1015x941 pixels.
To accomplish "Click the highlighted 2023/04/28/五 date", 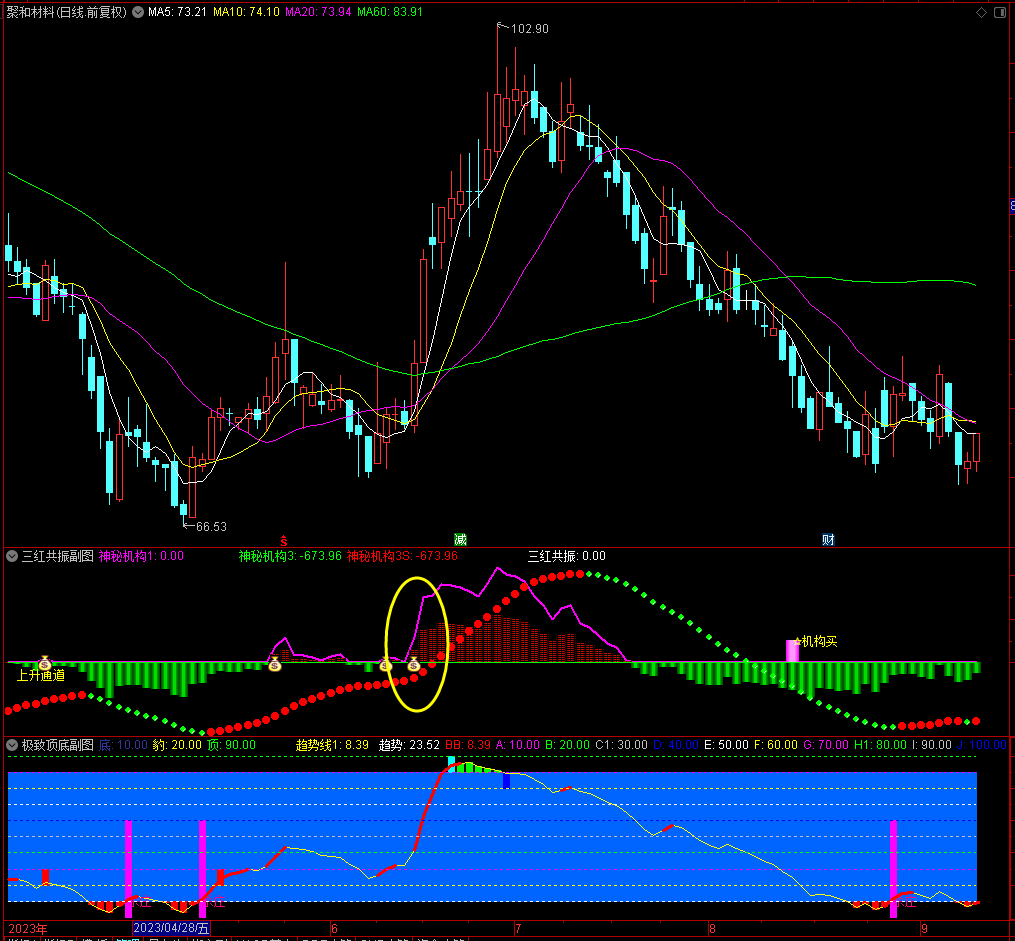I will pyautogui.click(x=172, y=928).
